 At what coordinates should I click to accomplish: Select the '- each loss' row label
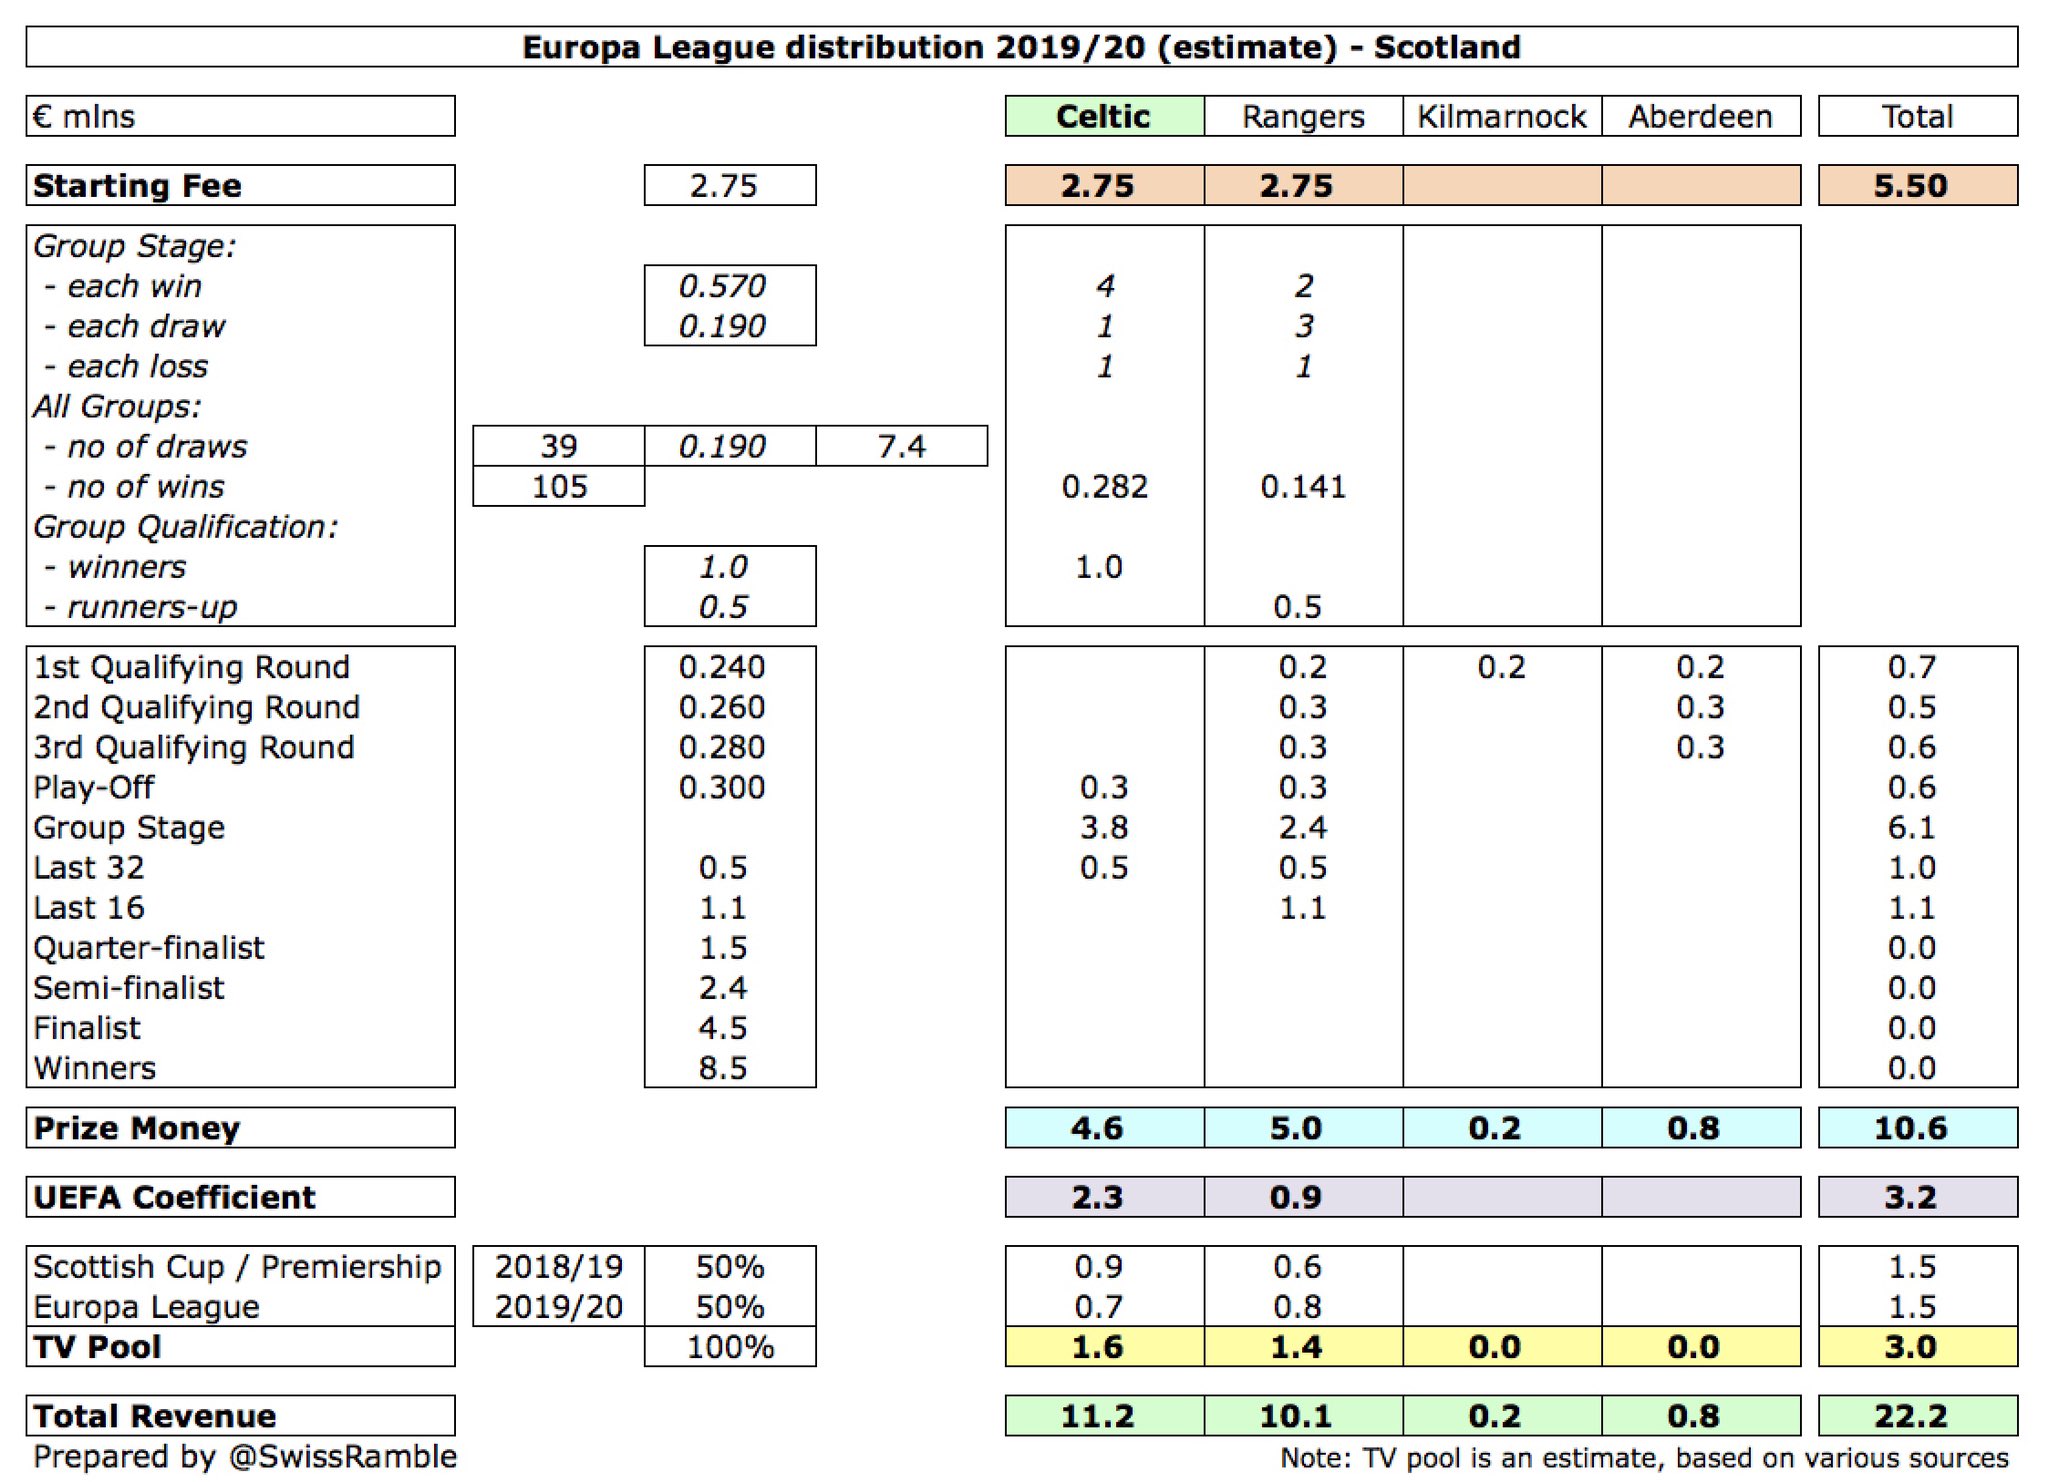126,366
